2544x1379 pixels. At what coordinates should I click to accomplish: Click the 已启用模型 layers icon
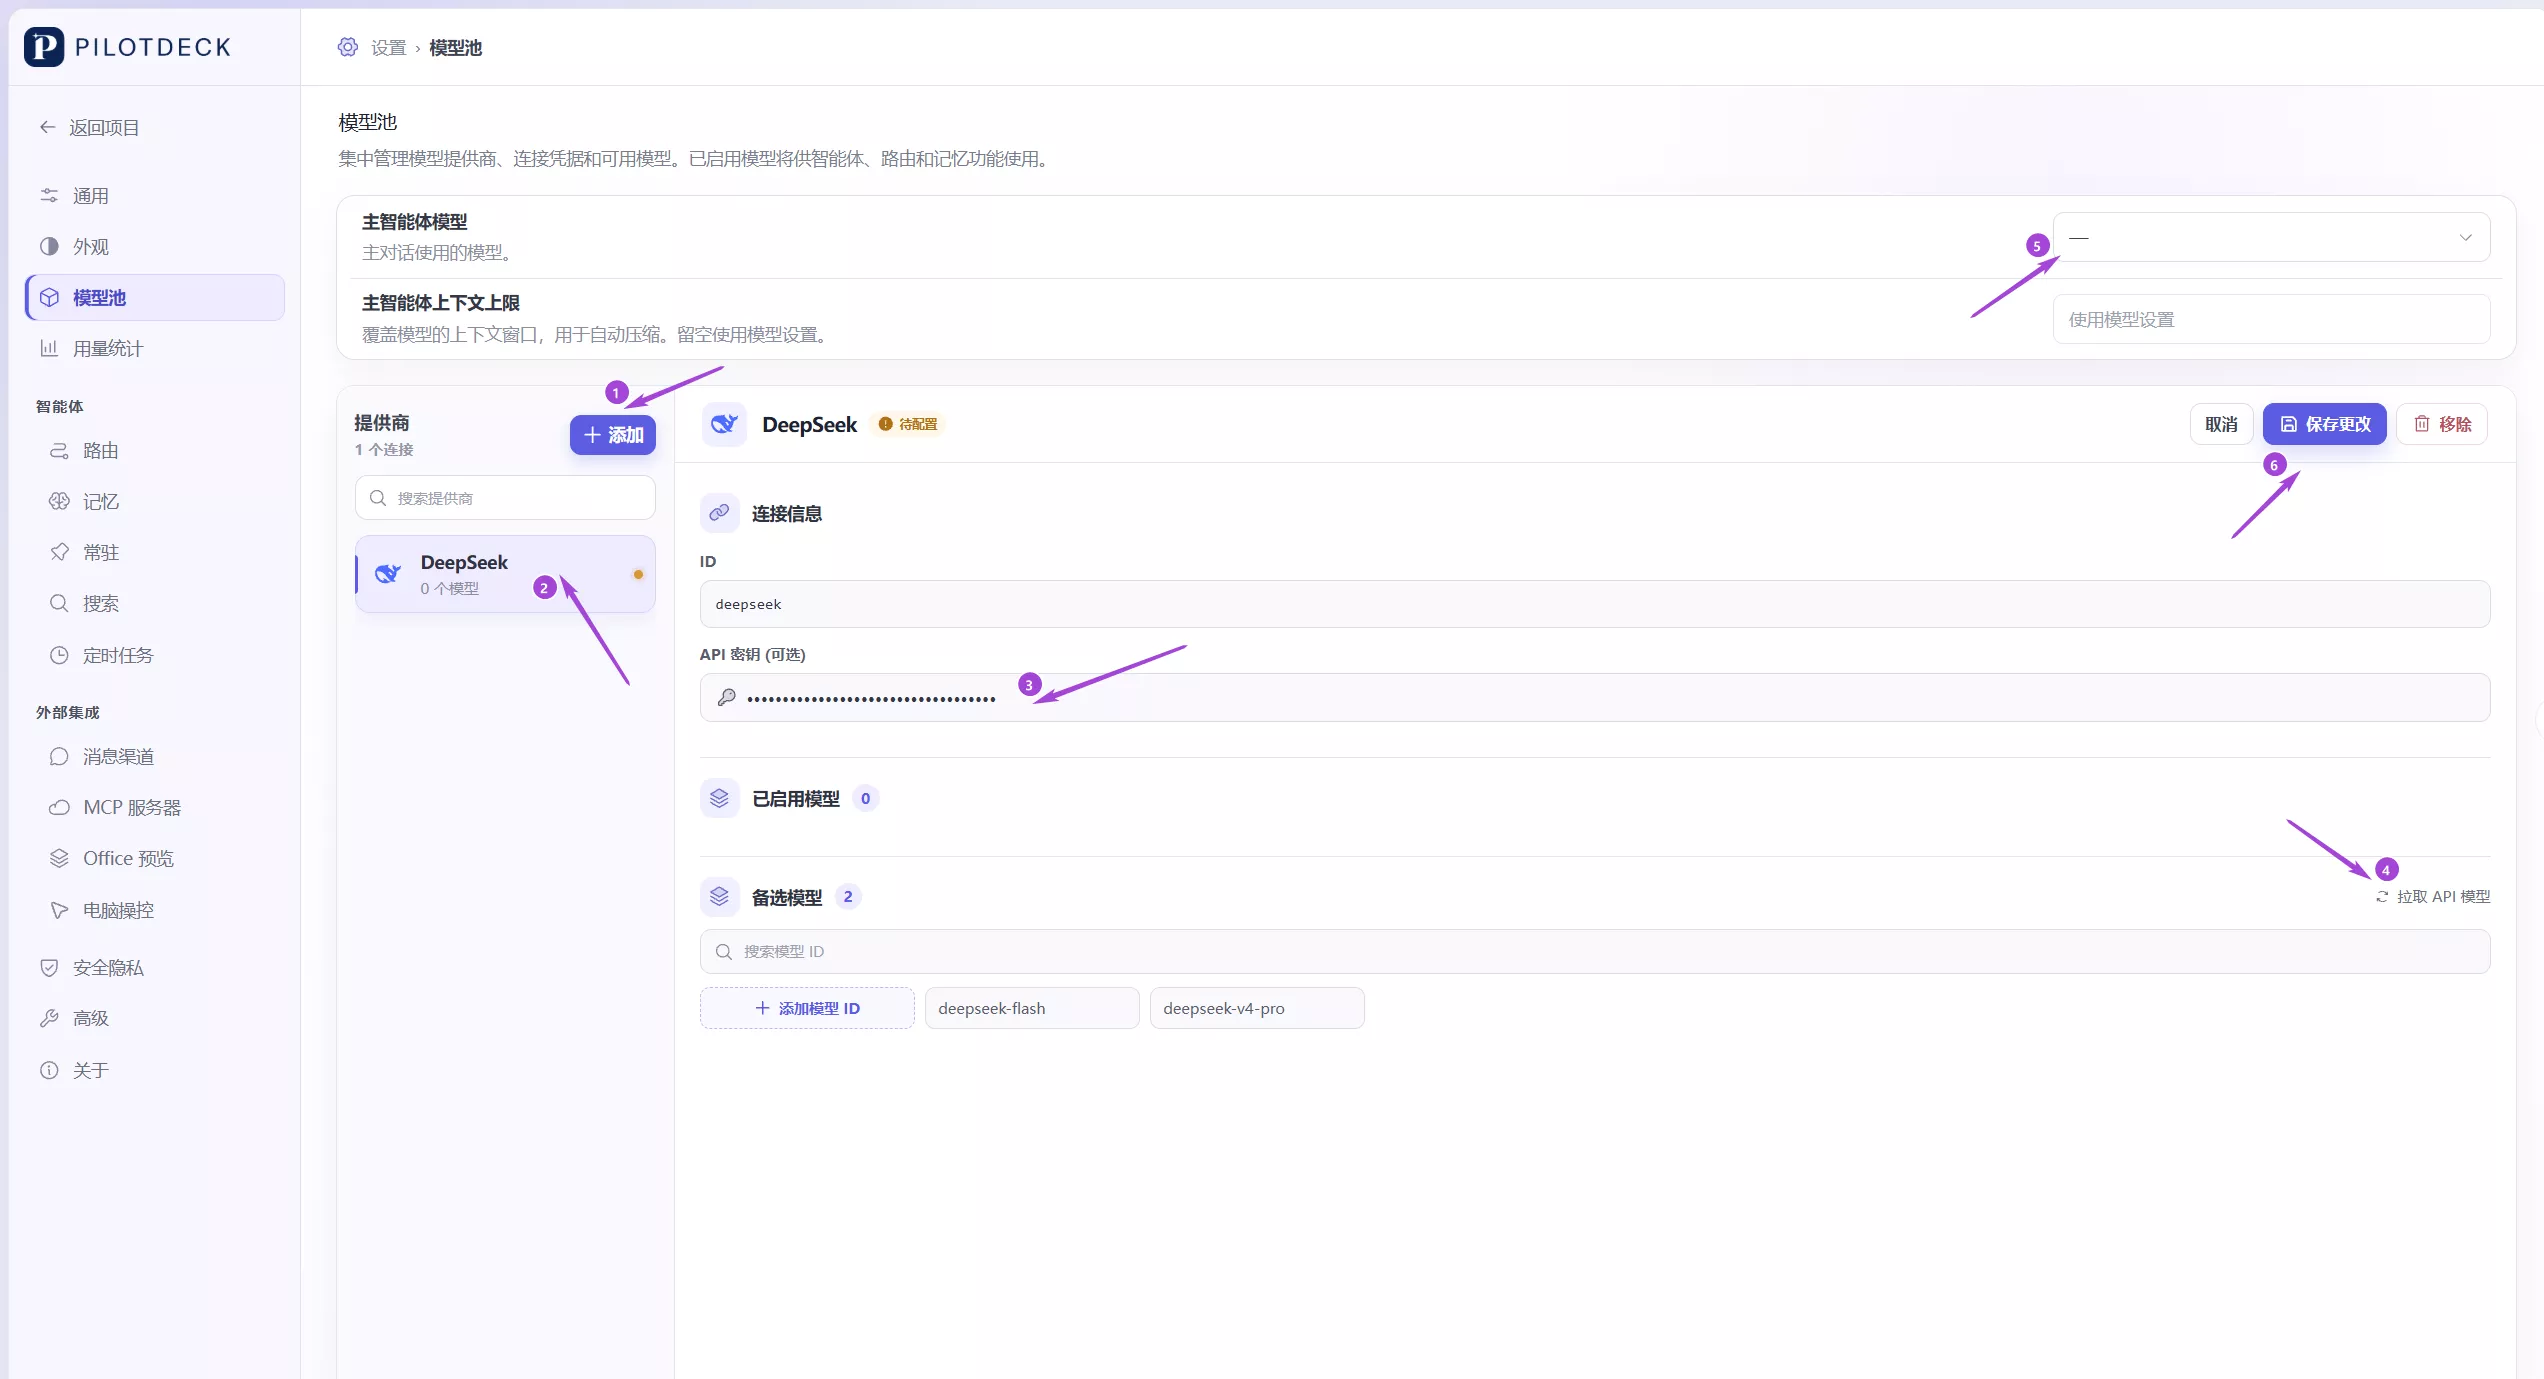tap(719, 798)
